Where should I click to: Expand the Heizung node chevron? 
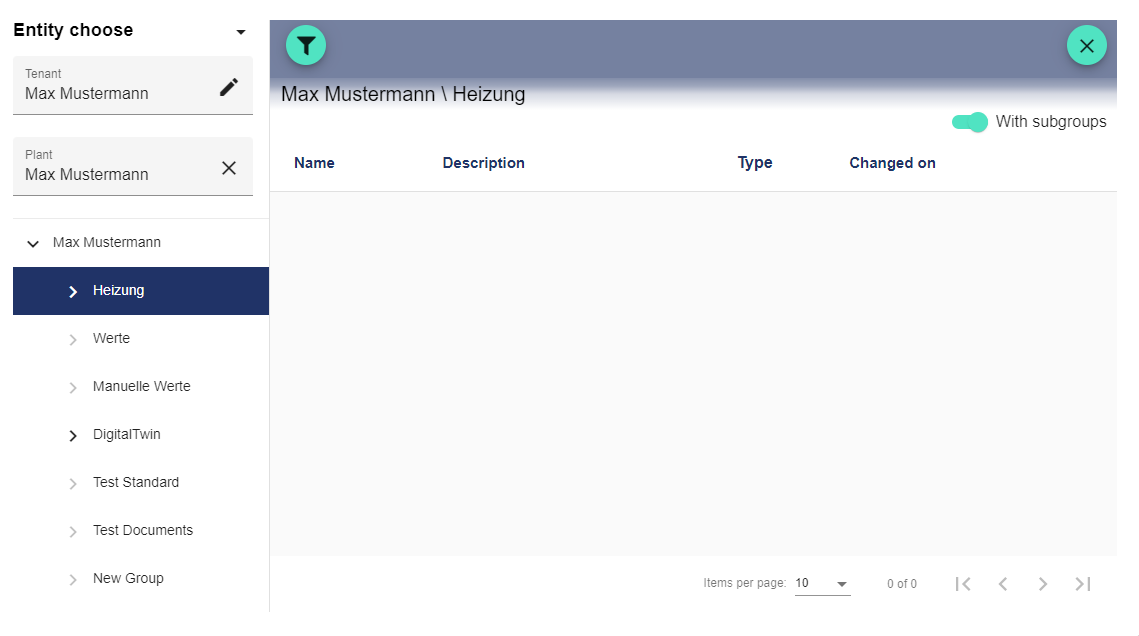coord(73,291)
